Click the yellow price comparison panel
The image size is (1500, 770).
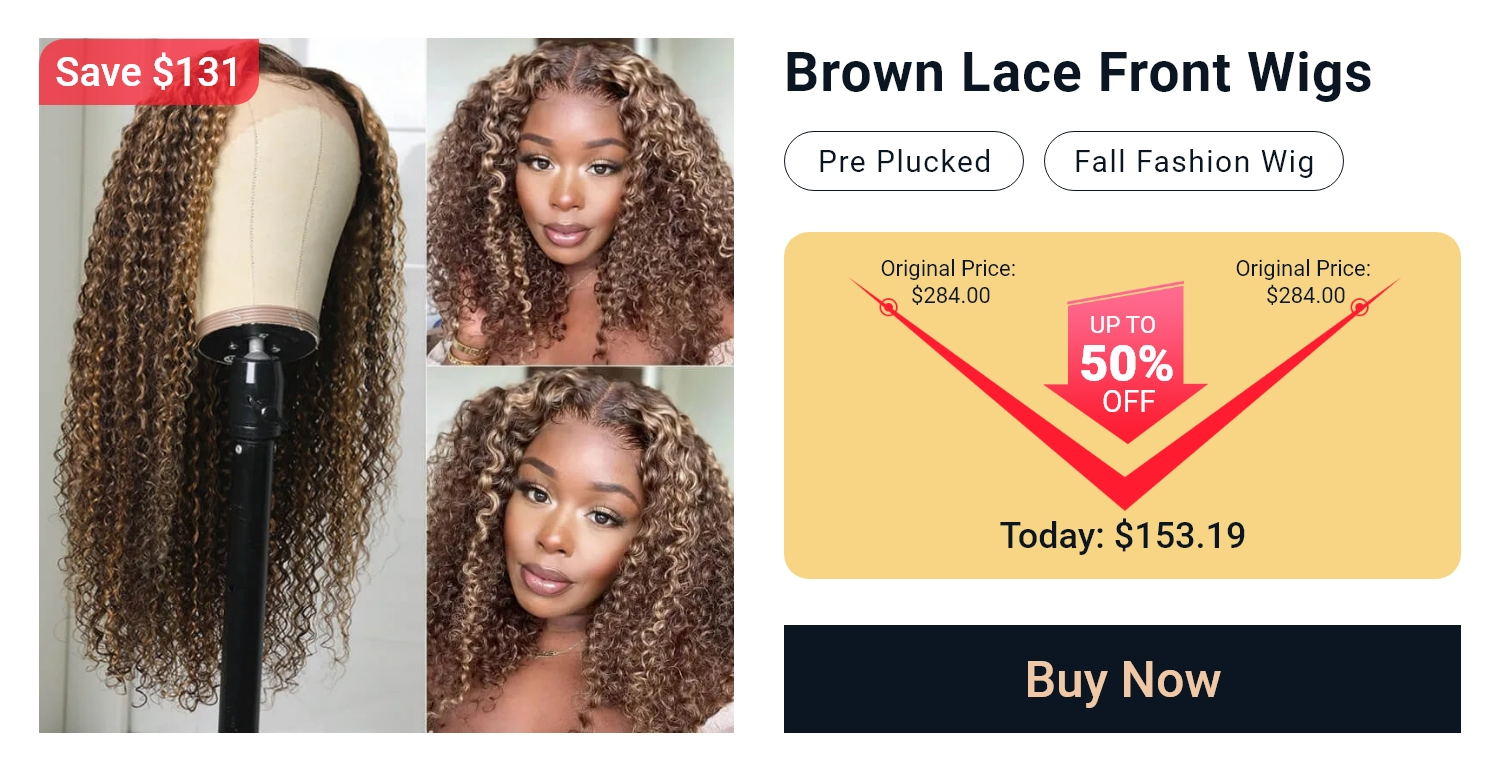(x=1122, y=405)
